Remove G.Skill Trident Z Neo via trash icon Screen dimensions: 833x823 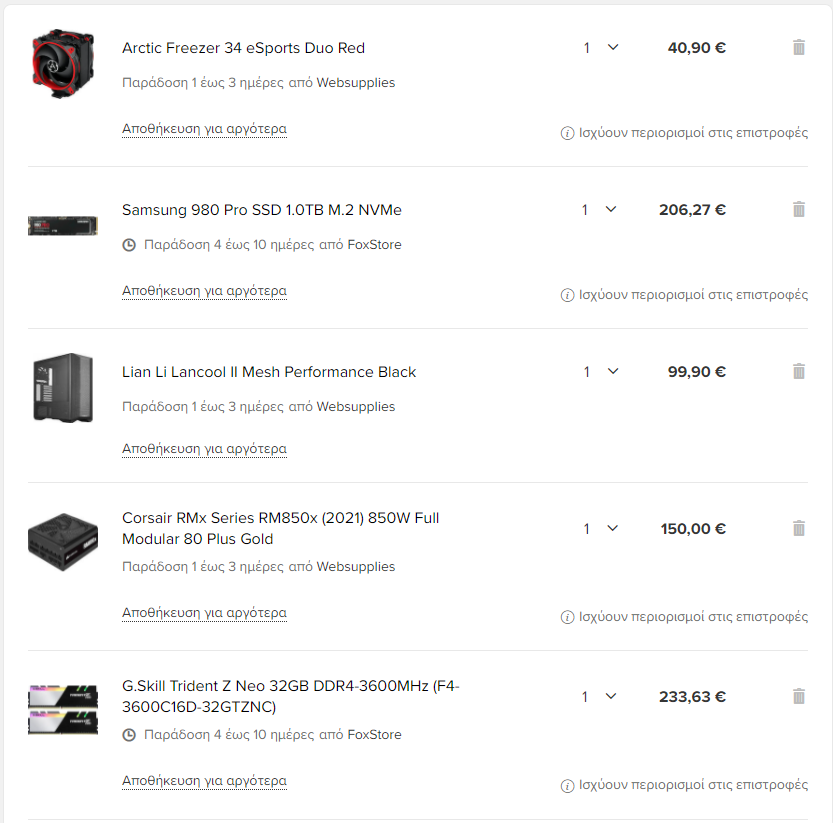coord(798,697)
